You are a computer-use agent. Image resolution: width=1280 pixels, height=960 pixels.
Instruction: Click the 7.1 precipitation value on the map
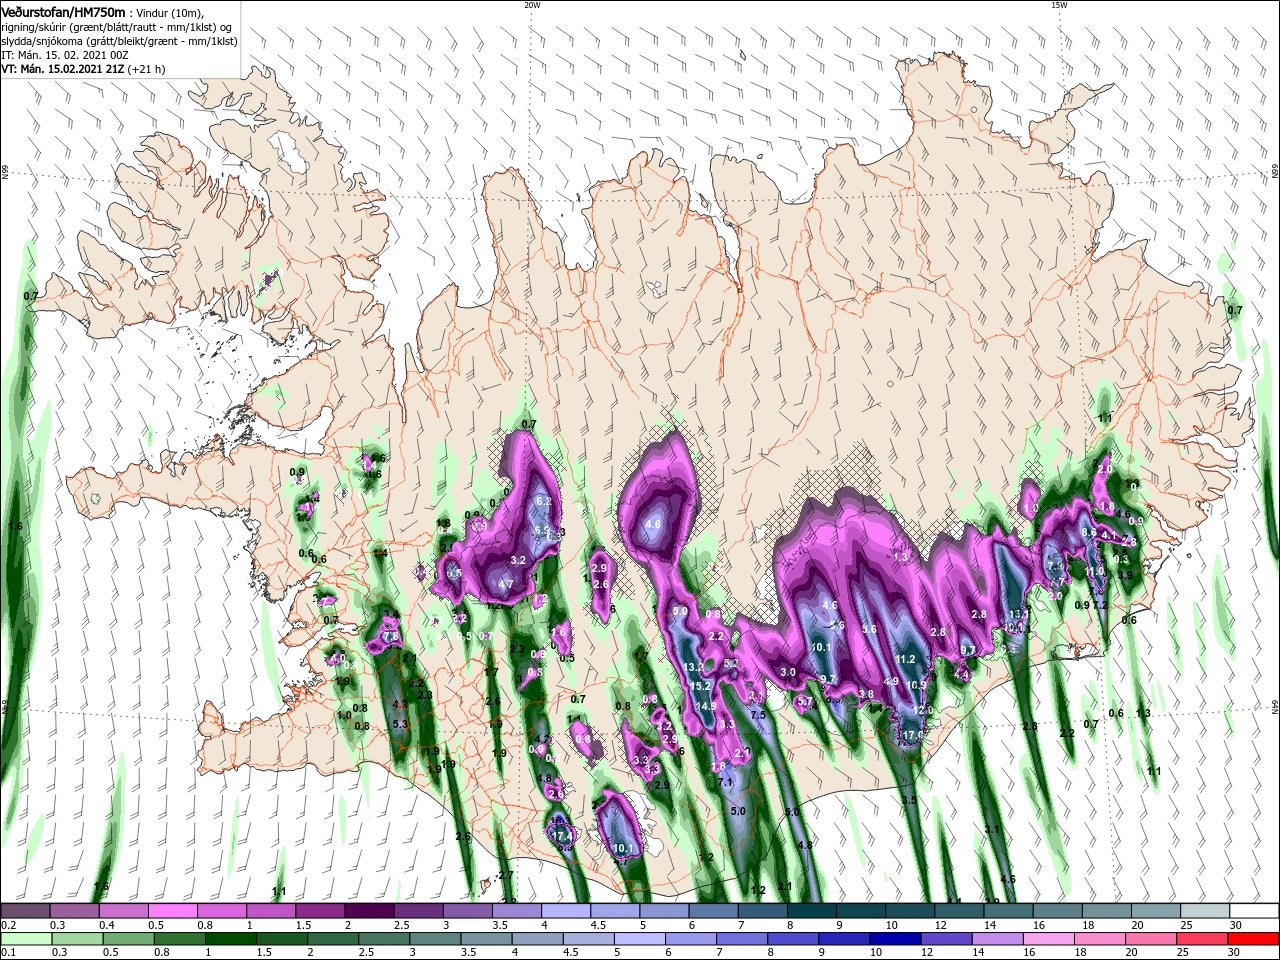tap(726, 782)
